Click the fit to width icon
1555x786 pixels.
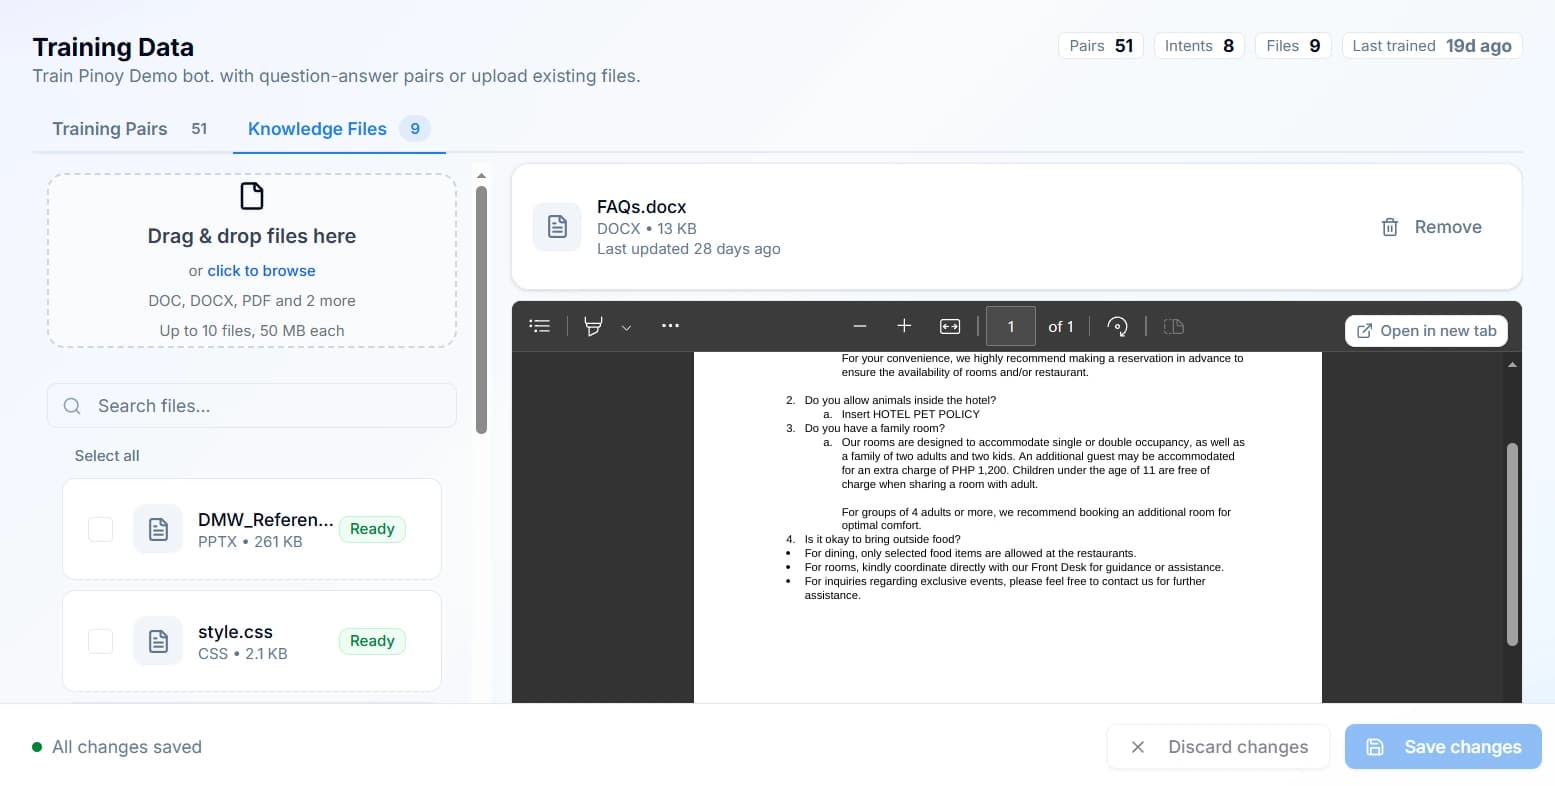[950, 326]
